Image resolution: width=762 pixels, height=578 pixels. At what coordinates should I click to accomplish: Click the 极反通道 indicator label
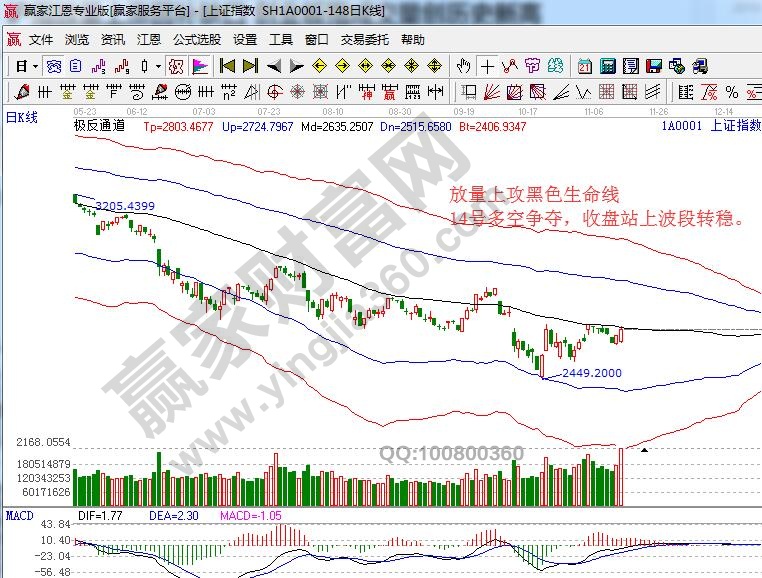pos(100,127)
